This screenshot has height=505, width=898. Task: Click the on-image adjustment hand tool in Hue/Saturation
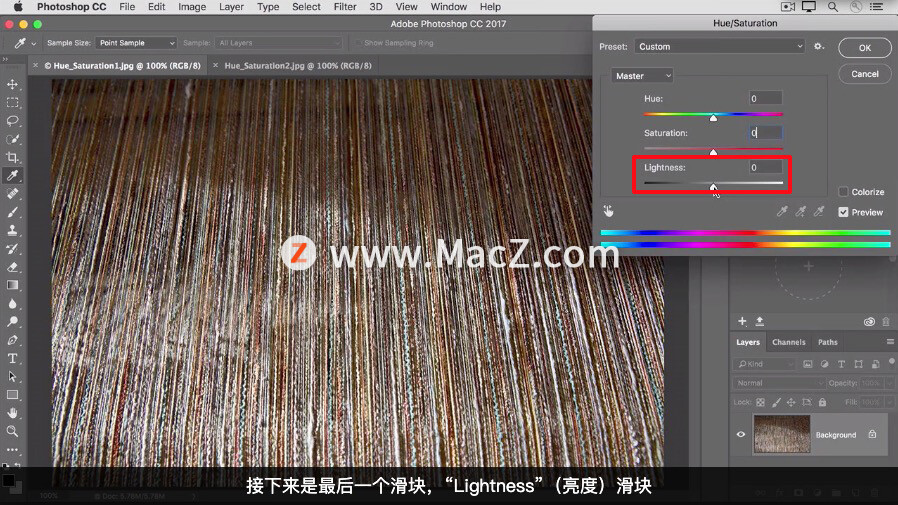[608, 211]
